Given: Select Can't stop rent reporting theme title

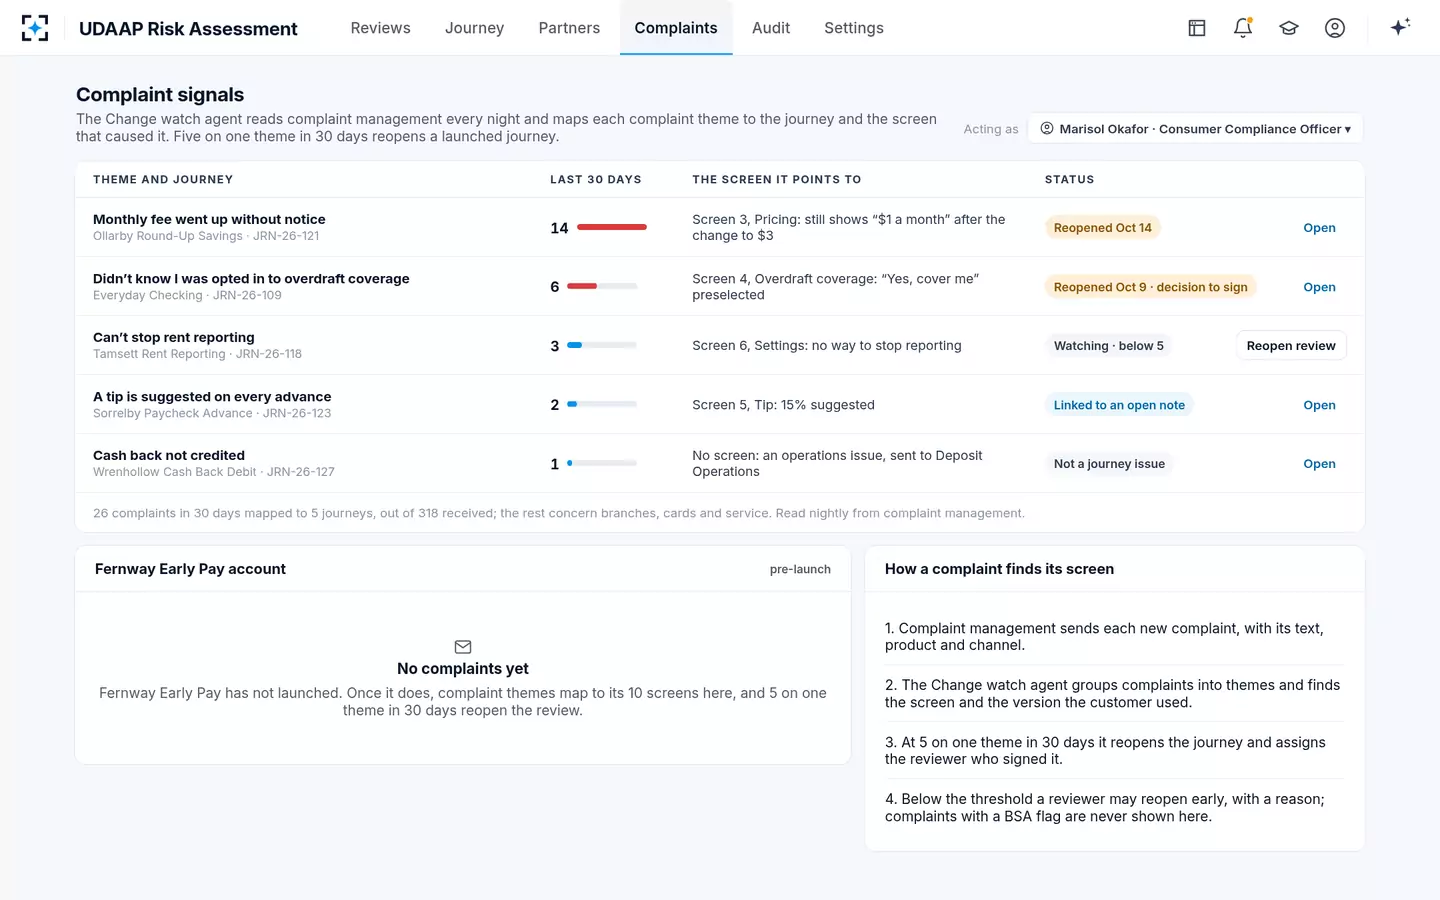Looking at the screenshot, I should point(174,337).
